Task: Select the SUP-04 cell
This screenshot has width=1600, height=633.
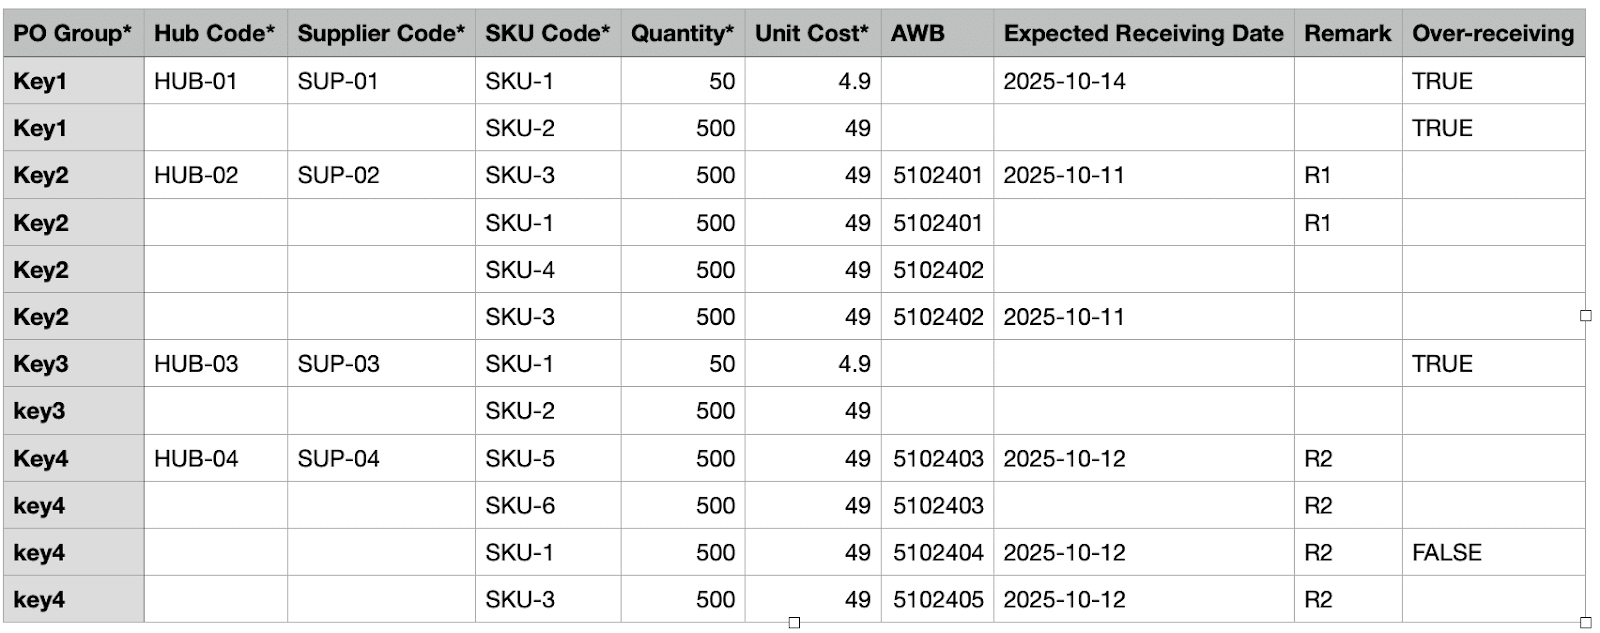Action: (x=338, y=459)
